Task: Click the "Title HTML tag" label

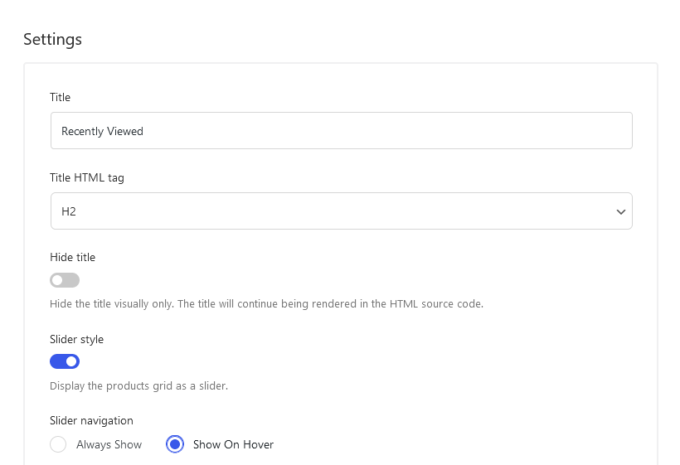Action: pos(87,178)
